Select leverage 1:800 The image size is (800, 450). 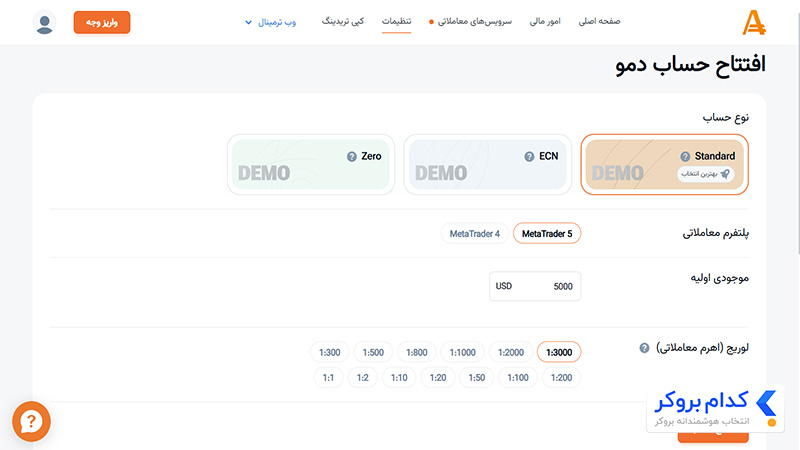pyautogui.click(x=417, y=352)
